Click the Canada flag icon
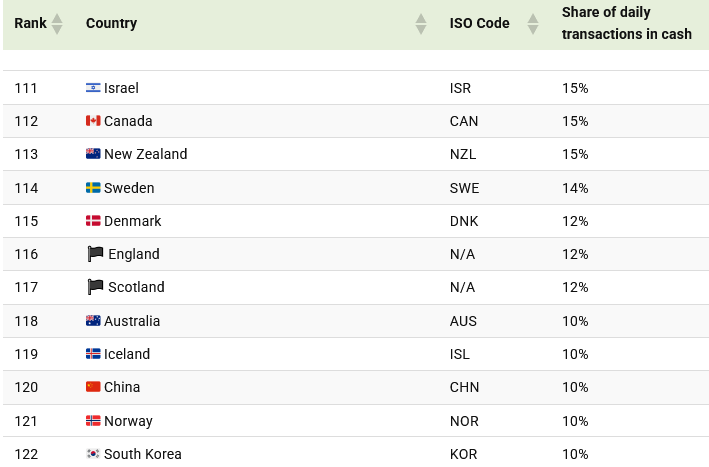The image size is (709, 467). [93, 121]
